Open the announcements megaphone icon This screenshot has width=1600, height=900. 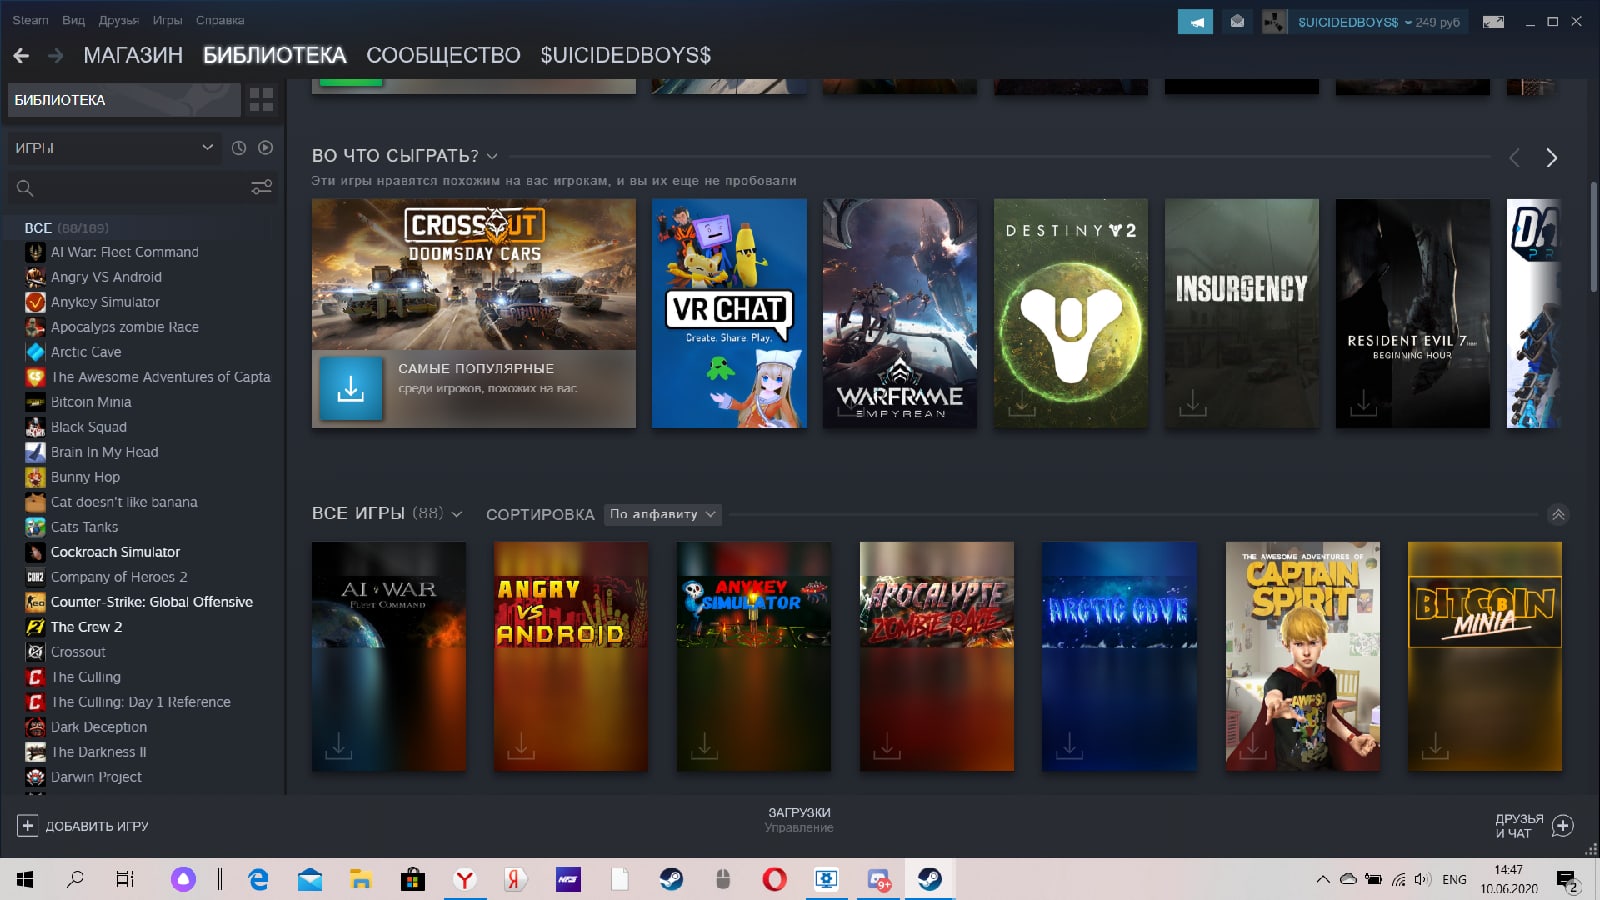[x=1195, y=22]
